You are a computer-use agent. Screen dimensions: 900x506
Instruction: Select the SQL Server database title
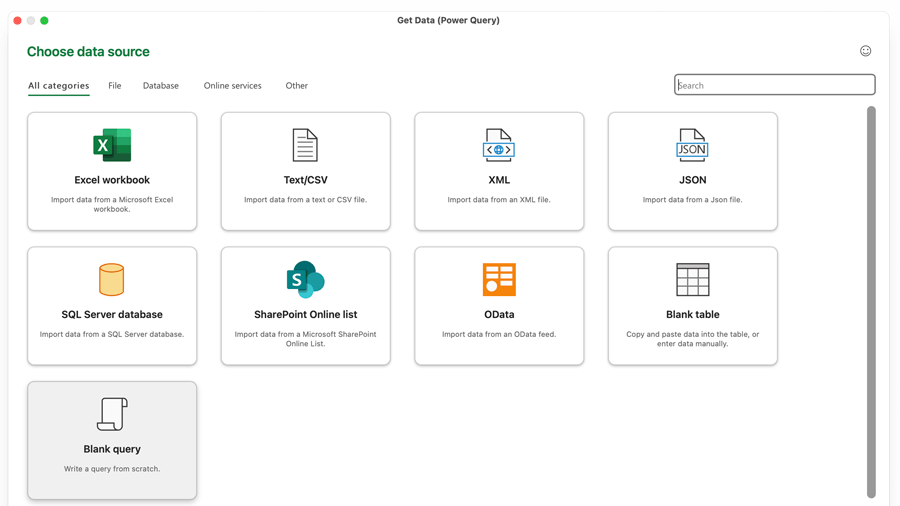click(112, 314)
